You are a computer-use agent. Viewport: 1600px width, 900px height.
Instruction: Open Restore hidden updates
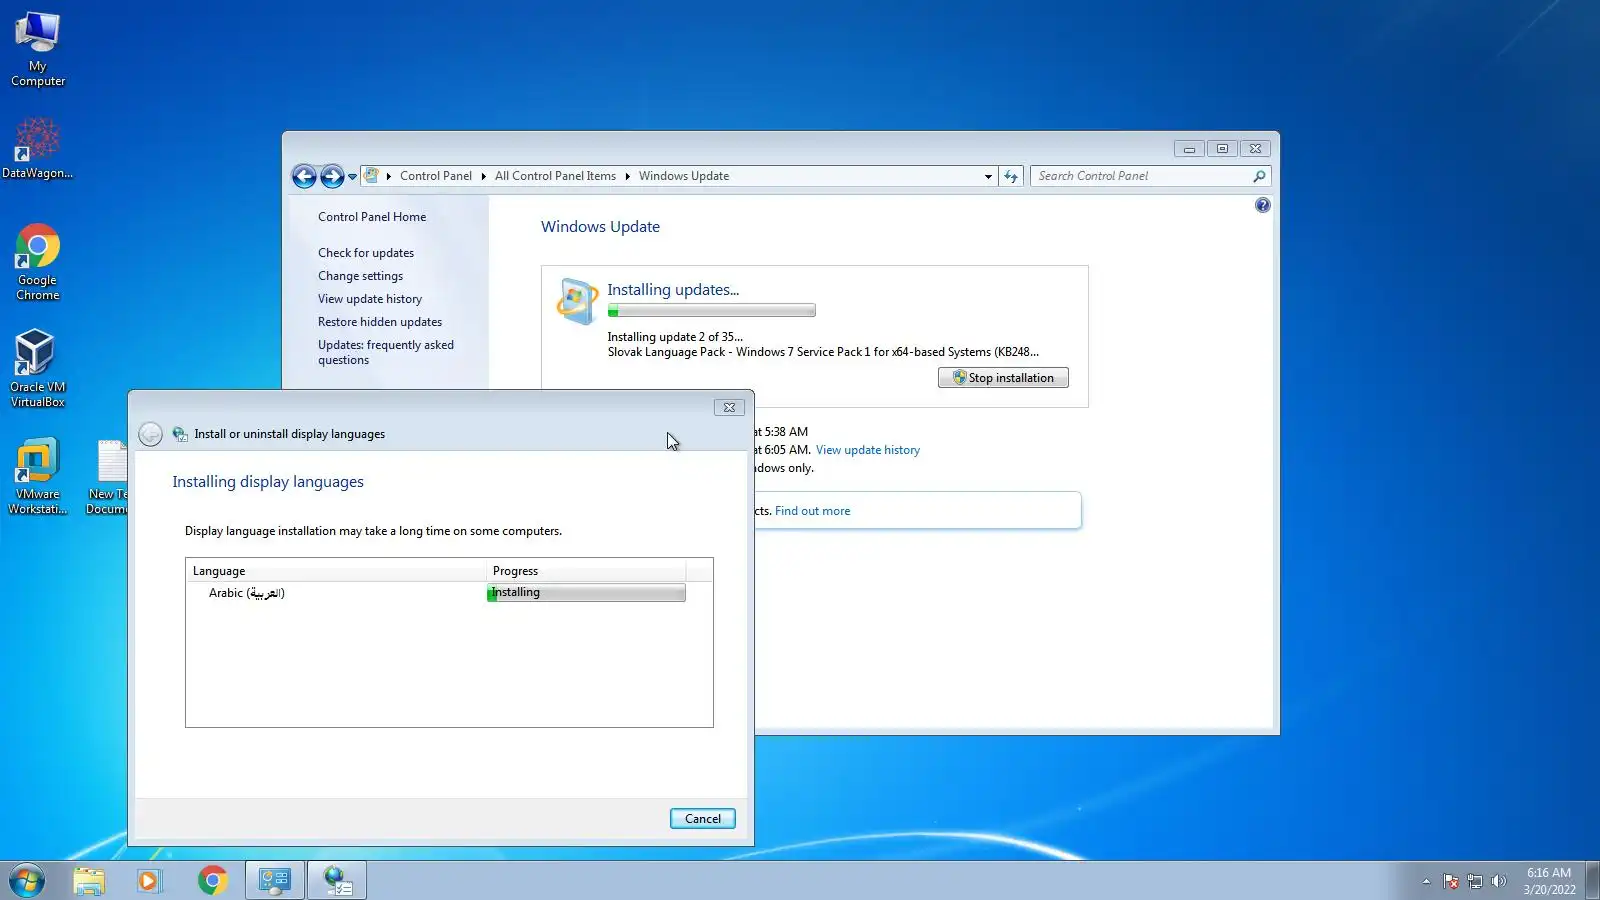pyautogui.click(x=380, y=322)
